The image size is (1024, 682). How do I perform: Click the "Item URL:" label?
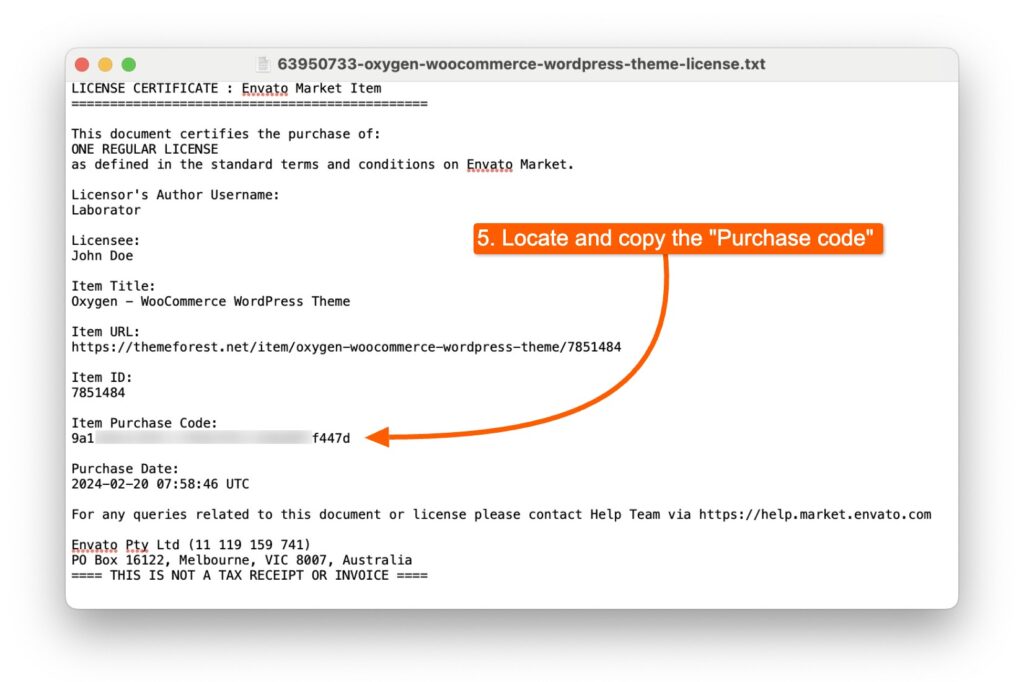pyautogui.click(x=105, y=332)
